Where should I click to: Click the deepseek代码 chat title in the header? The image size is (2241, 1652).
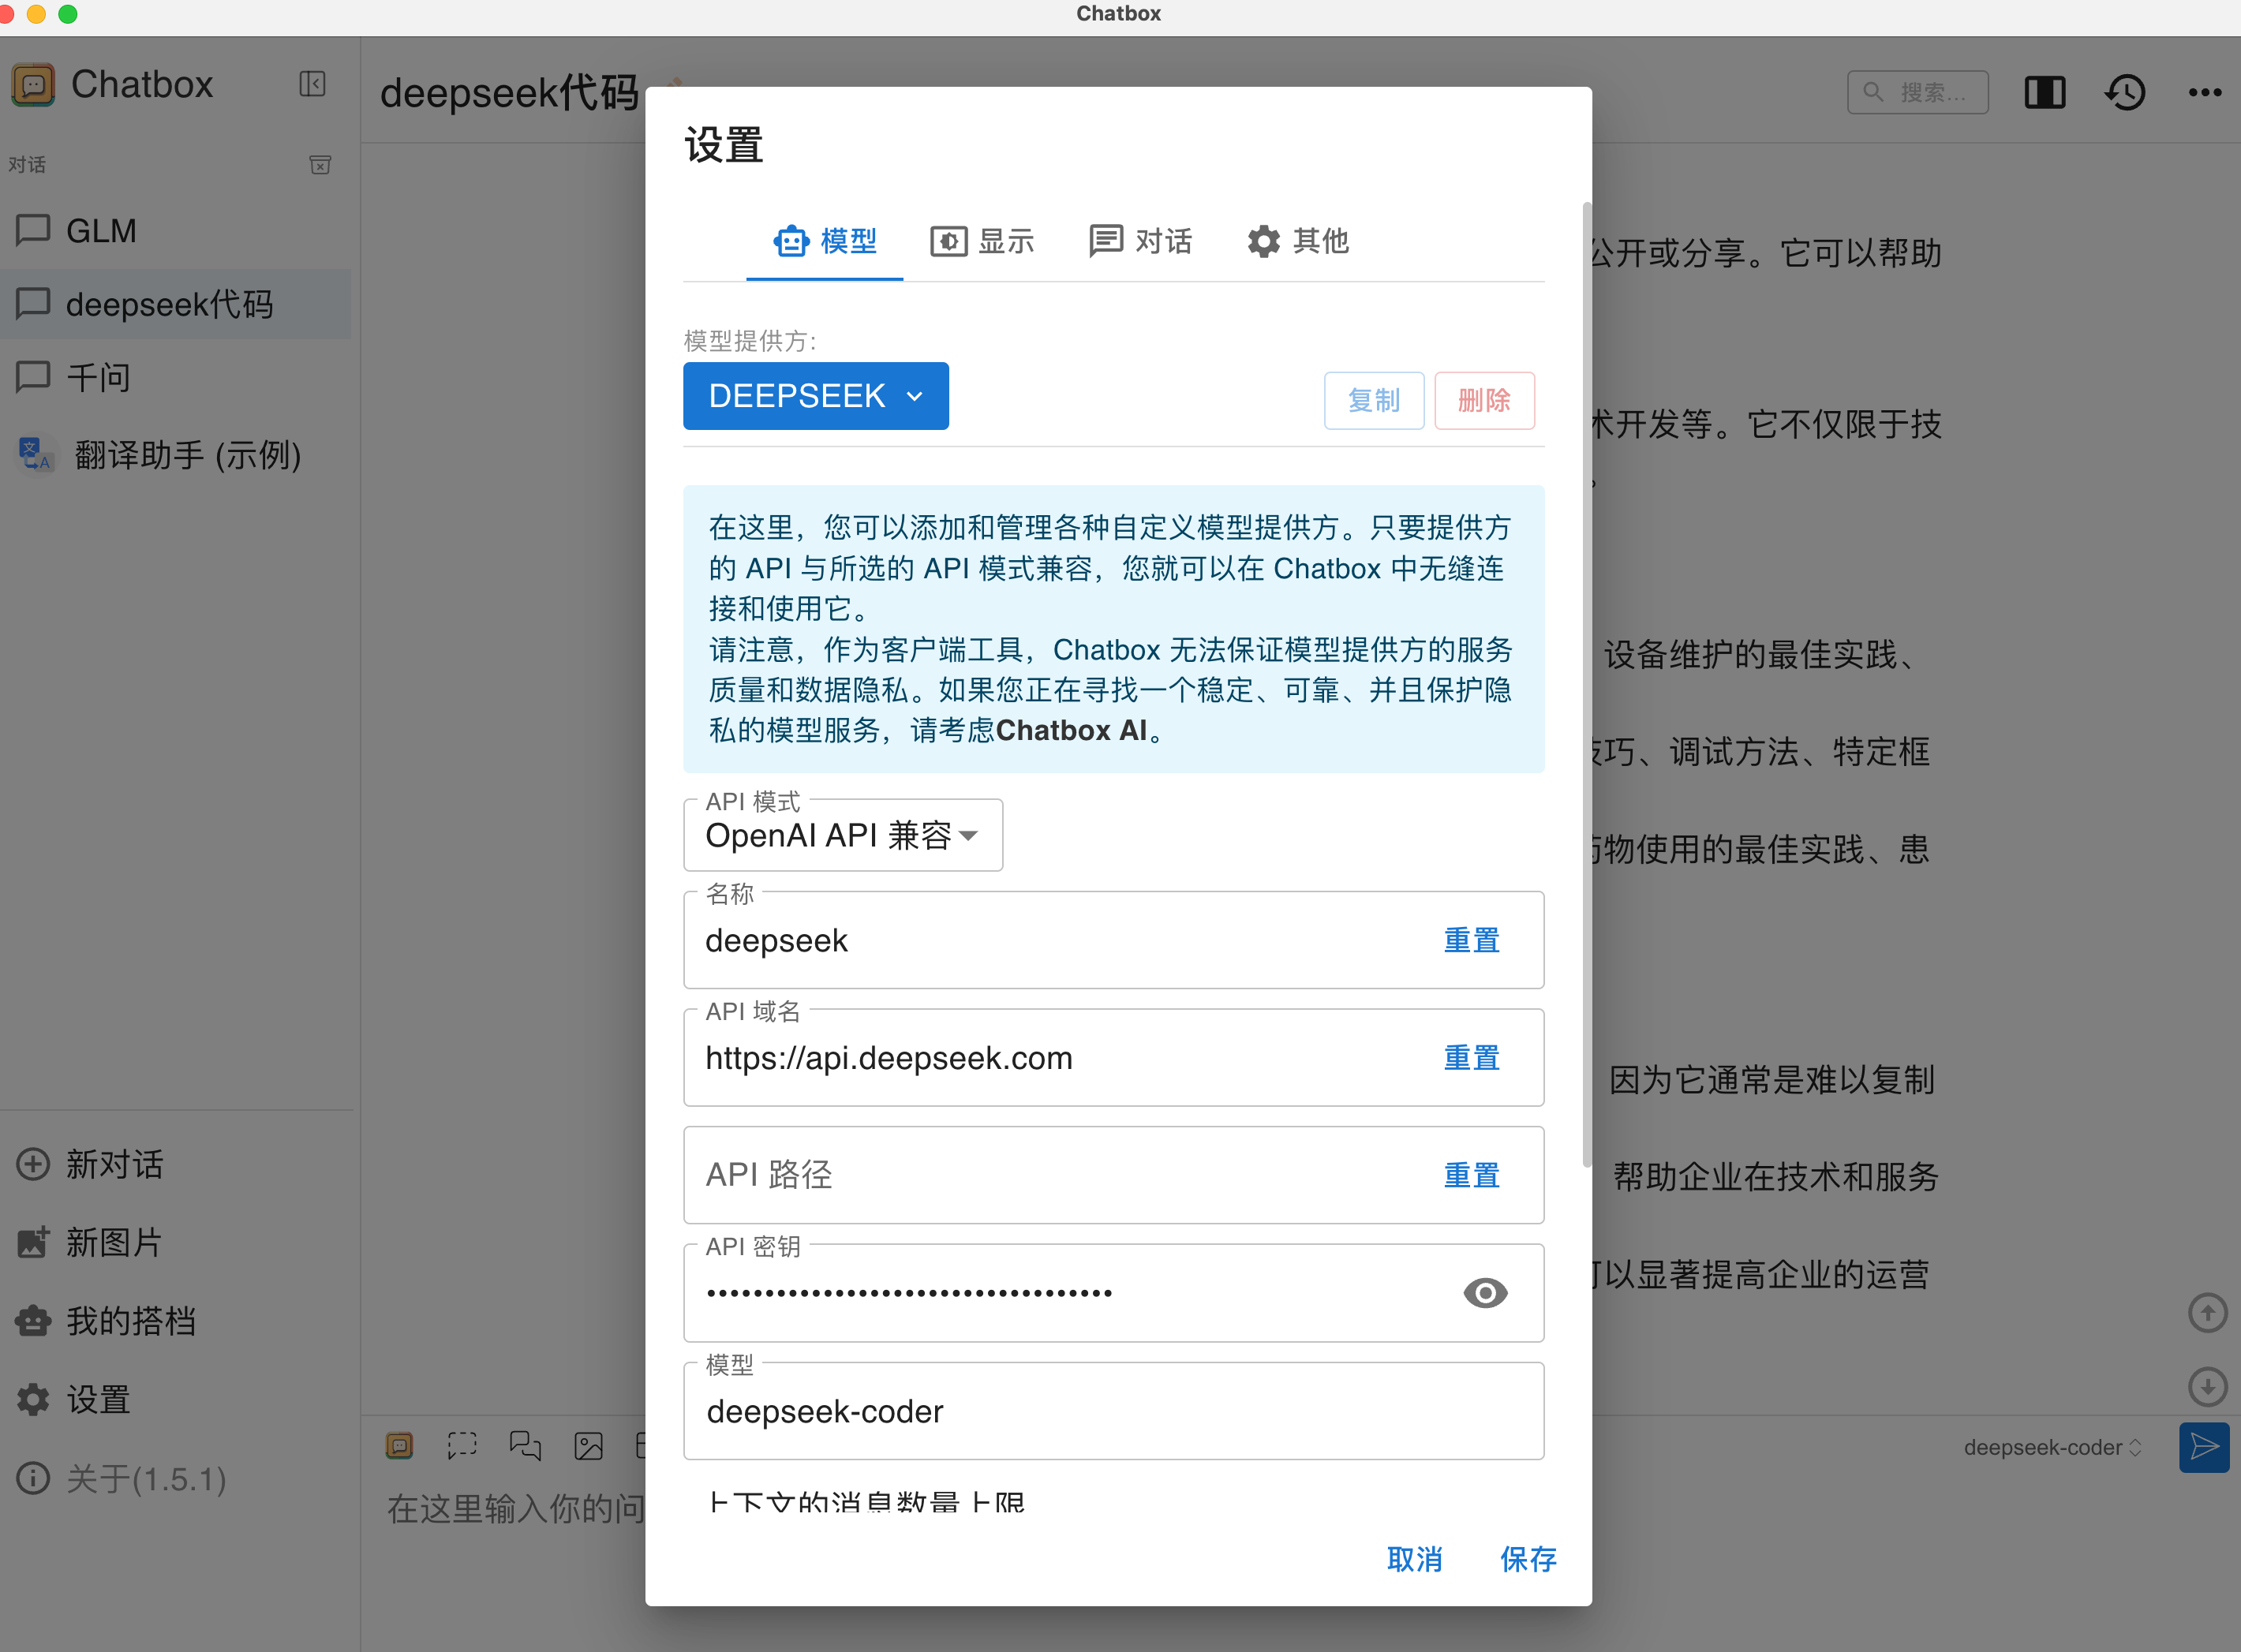tap(510, 92)
